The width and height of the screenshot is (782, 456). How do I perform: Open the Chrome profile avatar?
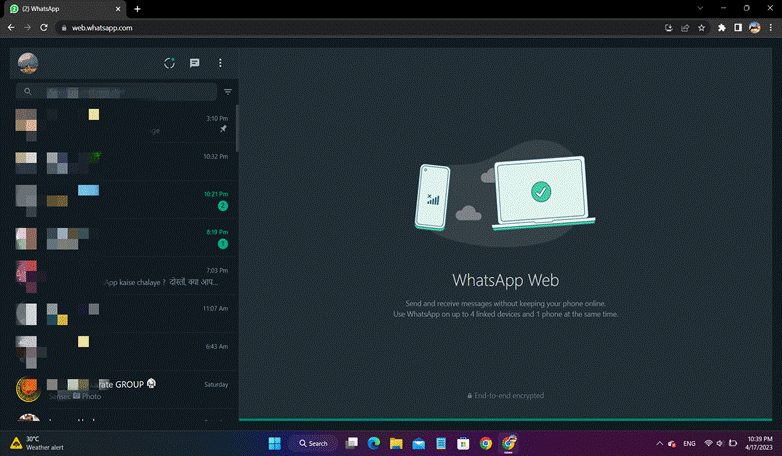pos(755,28)
